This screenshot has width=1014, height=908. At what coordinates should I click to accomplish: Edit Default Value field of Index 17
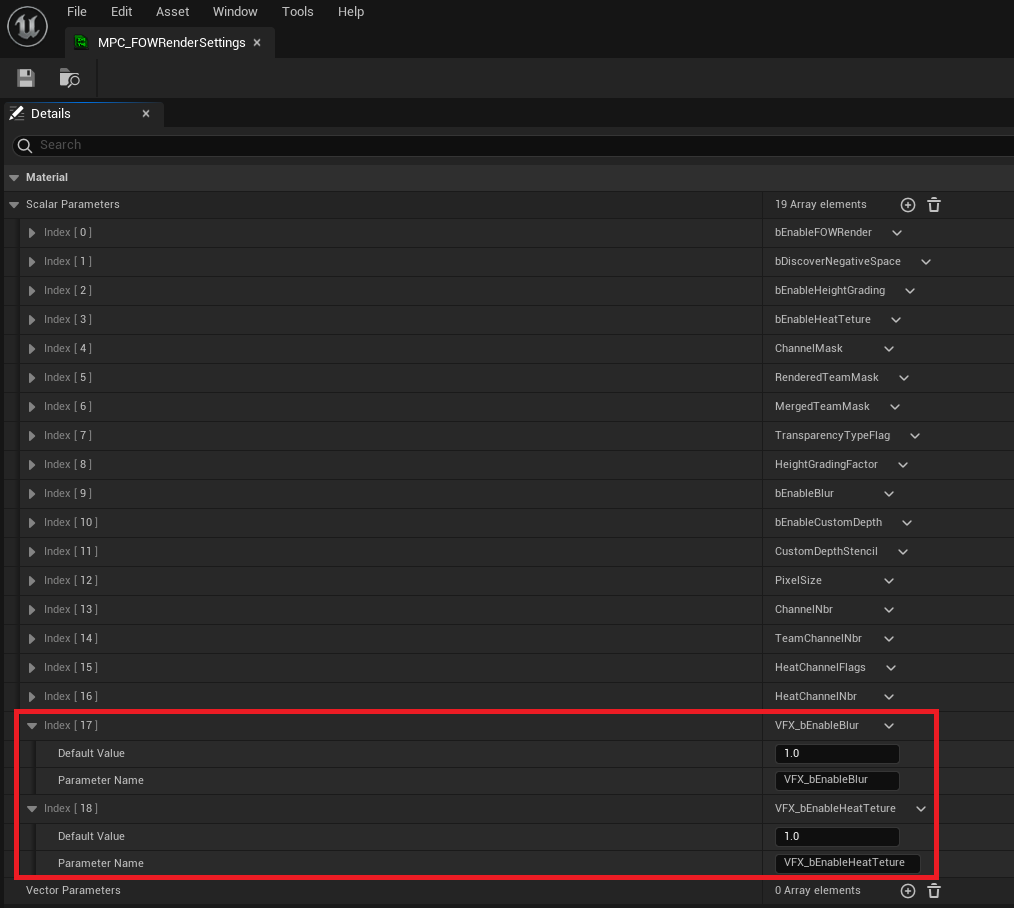[x=837, y=753]
